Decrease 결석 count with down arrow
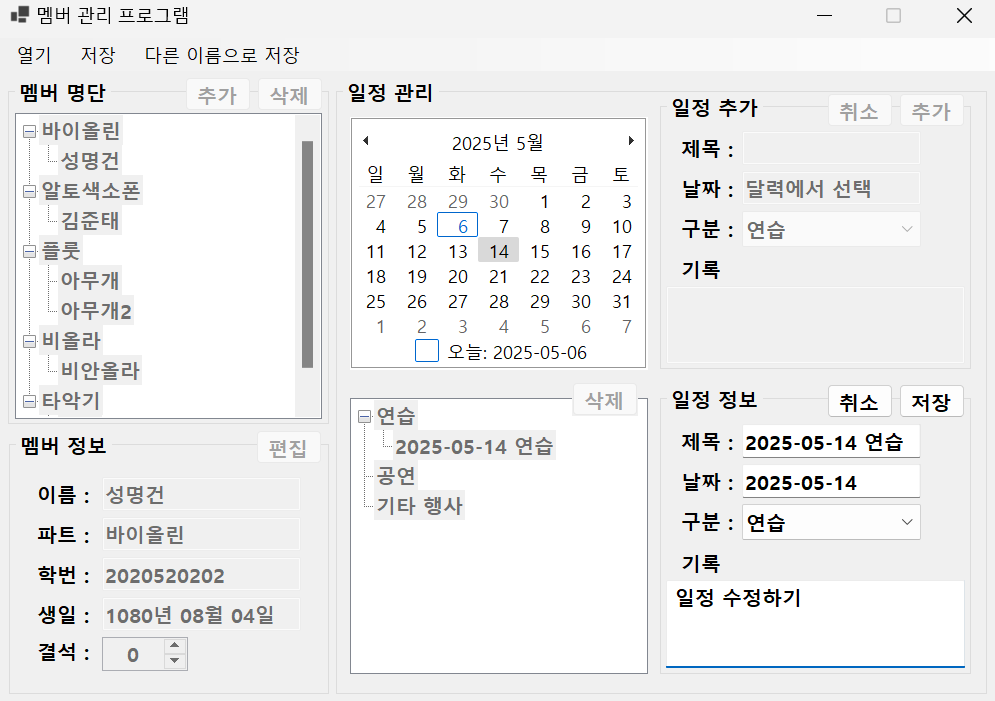Screen dimensions: 995x701 click(x=175, y=662)
